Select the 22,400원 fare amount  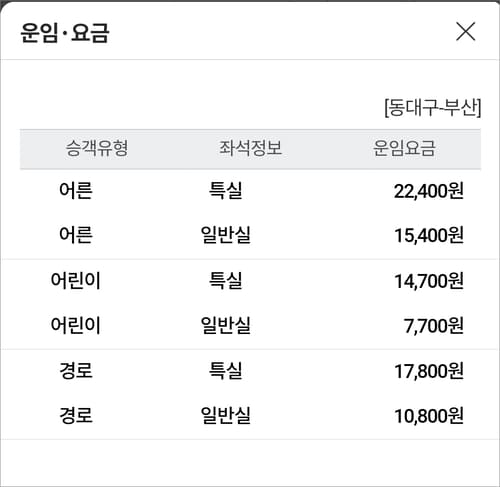pos(429,191)
